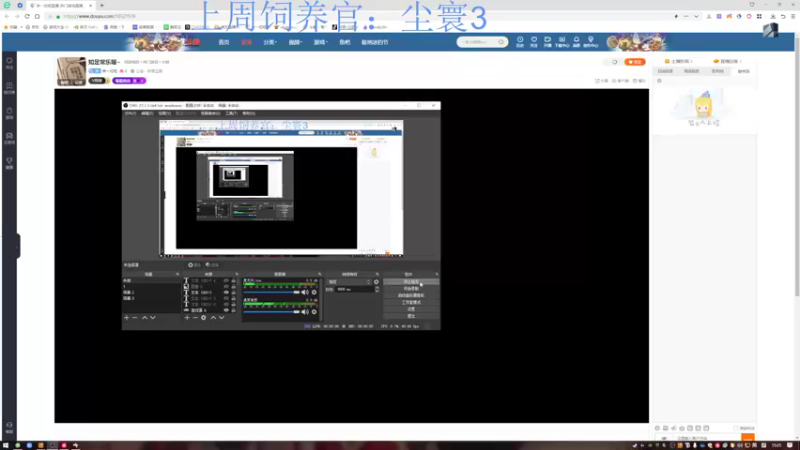The image size is (800, 450).
Task: Open source properties gear in Sources toolbar
Action: (x=204, y=318)
